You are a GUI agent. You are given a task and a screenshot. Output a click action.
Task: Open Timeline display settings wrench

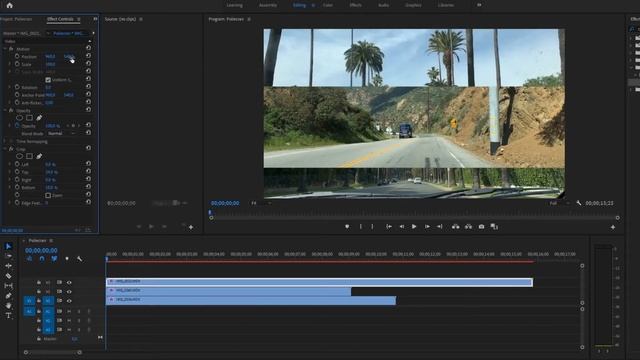click(x=80, y=259)
